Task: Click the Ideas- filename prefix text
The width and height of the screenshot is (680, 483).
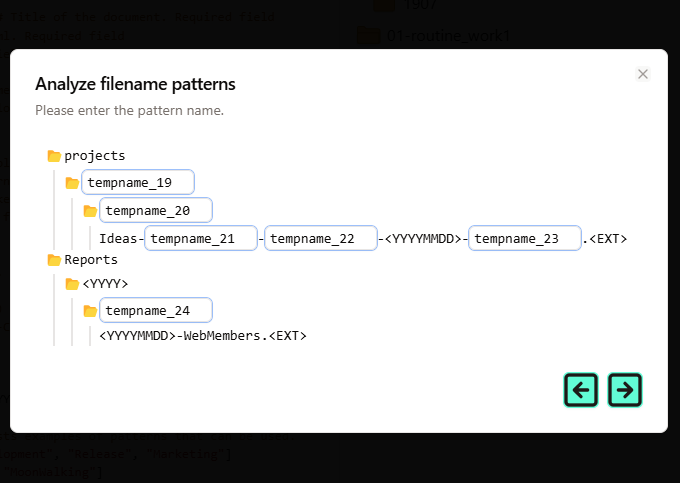Action: tap(121, 239)
